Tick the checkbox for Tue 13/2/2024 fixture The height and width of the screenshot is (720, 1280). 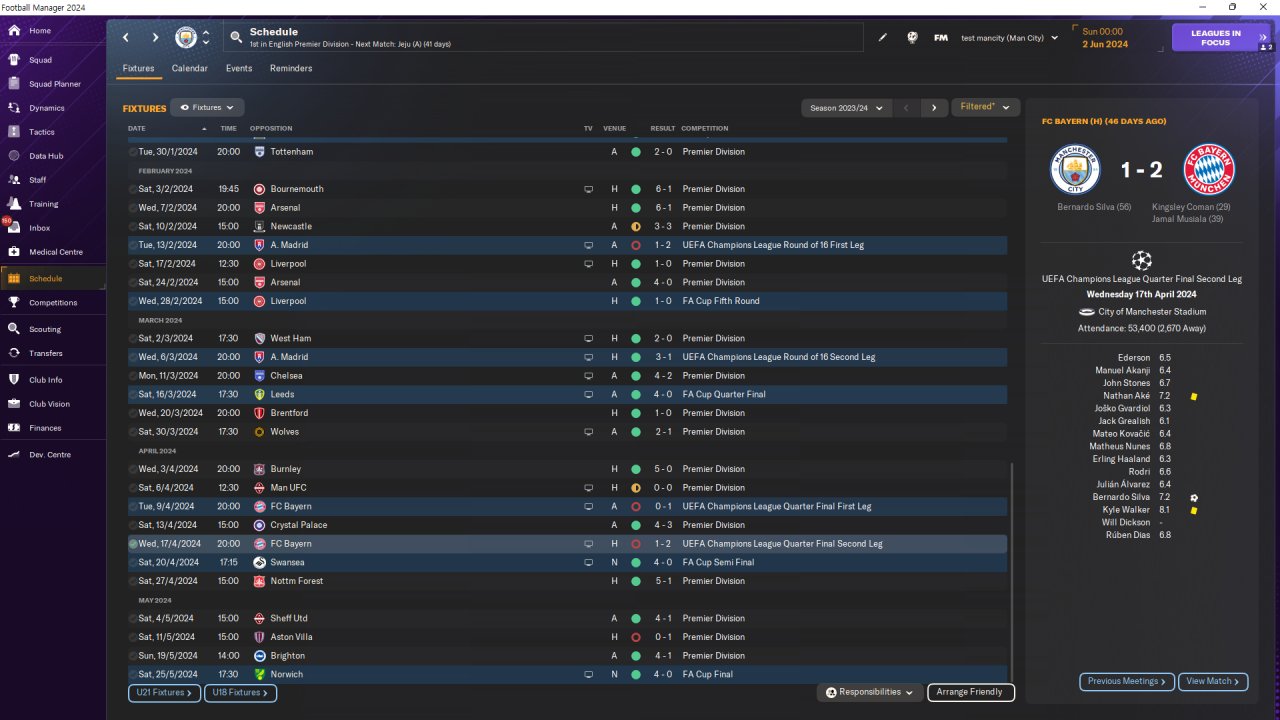[133, 245]
